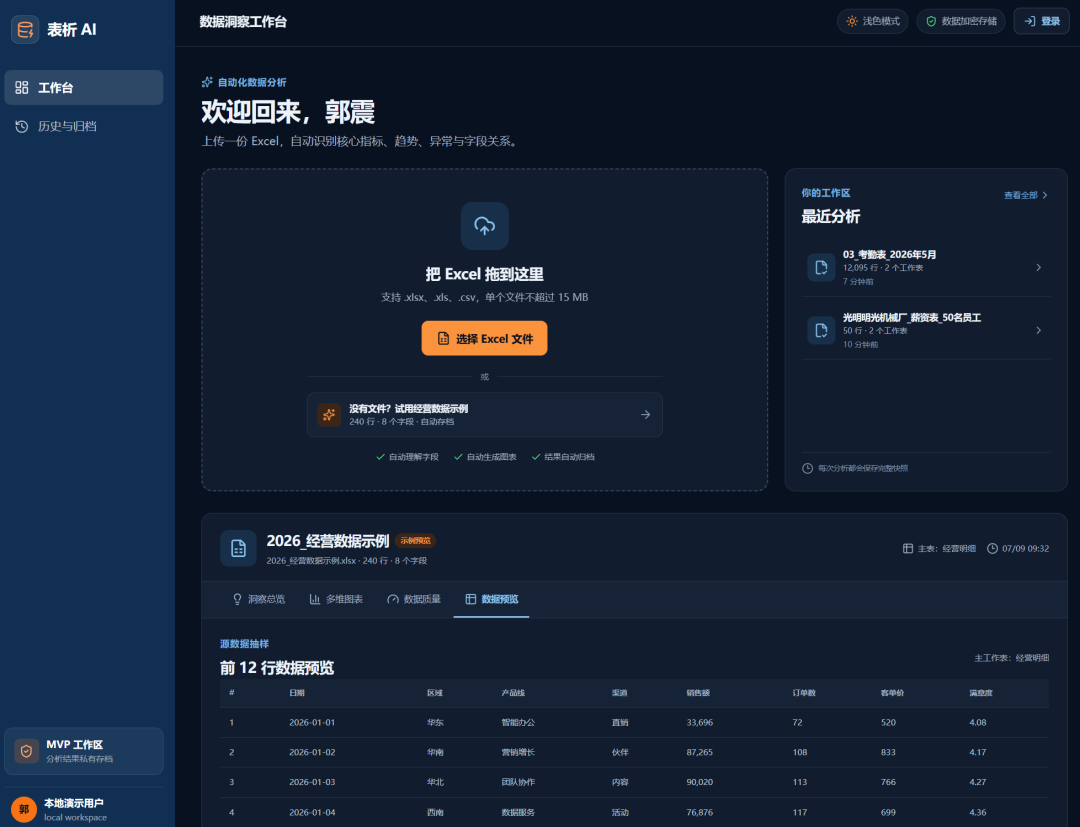The width and height of the screenshot is (1080, 827).
Task: Expand the 03_考勤表 entry chevron
Action: (1039, 267)
